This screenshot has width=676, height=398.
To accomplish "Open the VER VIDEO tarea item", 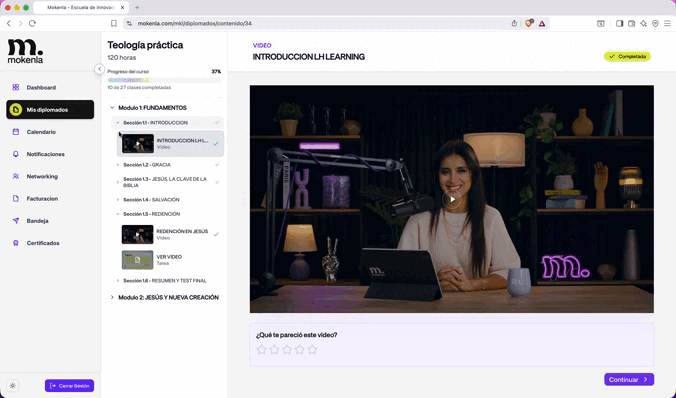I will tap(171, 260).
